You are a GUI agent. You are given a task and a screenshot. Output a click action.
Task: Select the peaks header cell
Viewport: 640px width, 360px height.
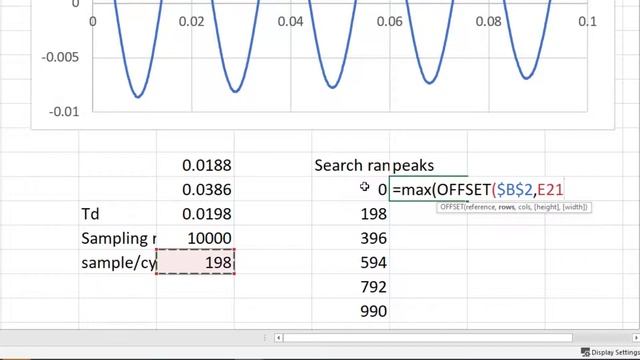point(428,165)
